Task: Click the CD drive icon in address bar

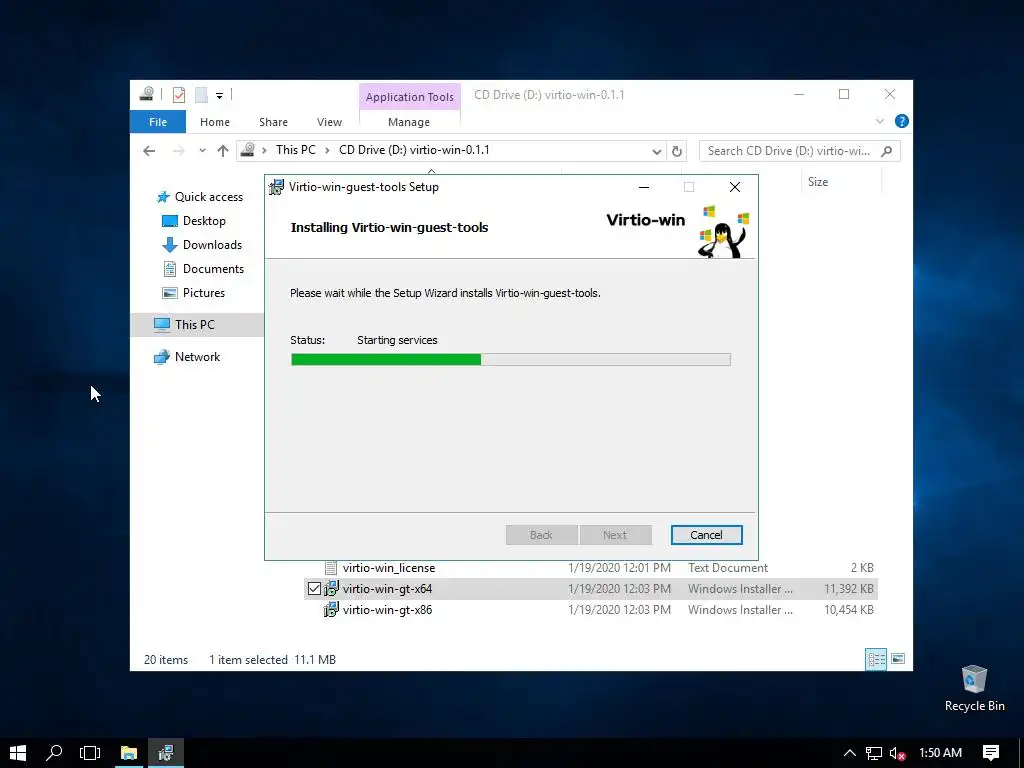Action: point(248,150)
